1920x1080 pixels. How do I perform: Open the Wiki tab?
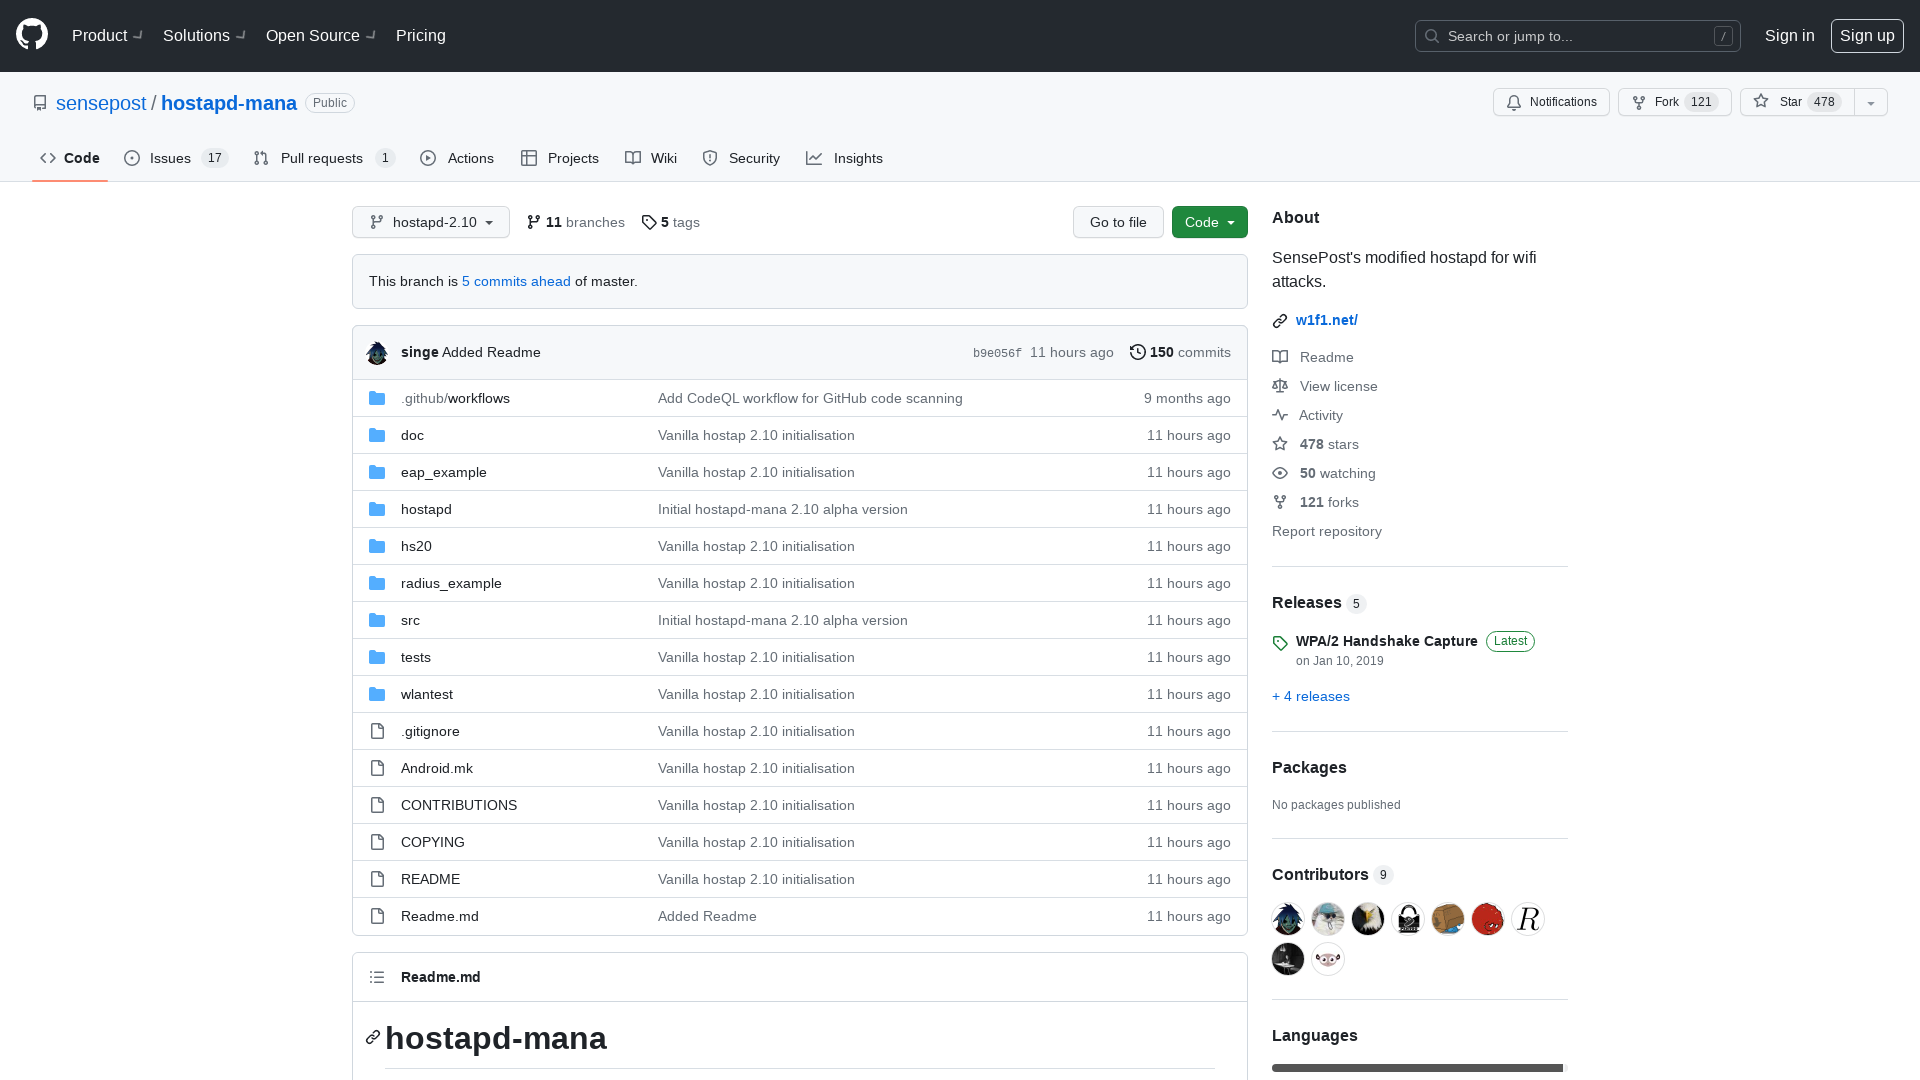[x=651, y=158]
